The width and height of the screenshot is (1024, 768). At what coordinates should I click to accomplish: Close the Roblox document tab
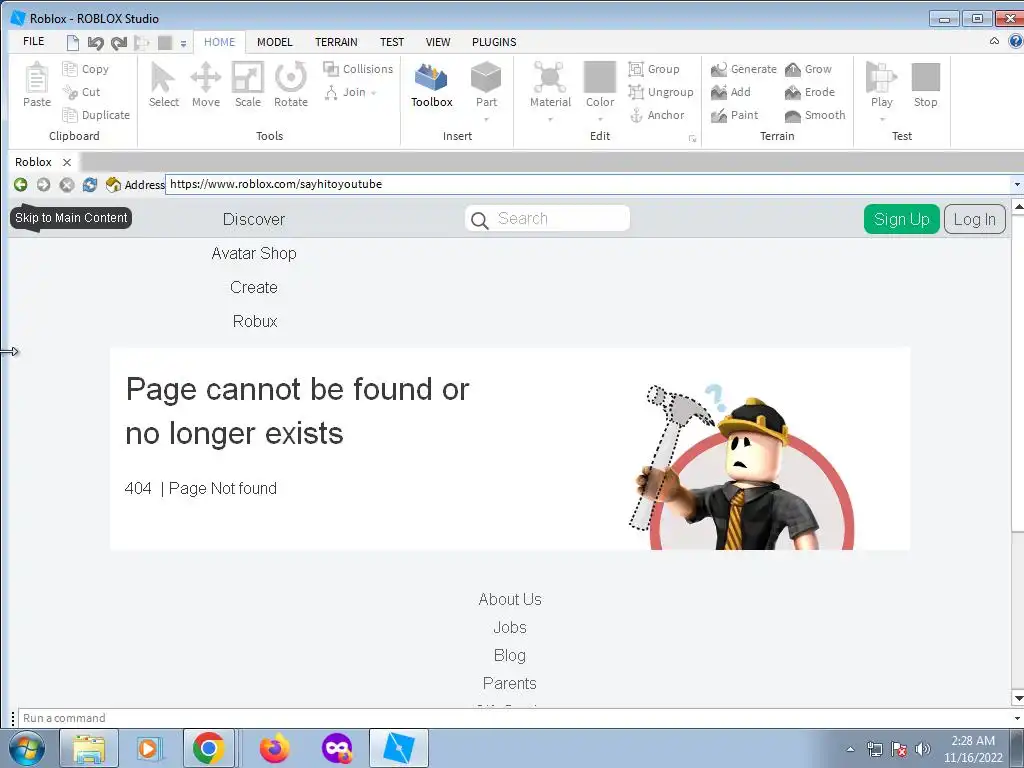[x=67, y=162]
